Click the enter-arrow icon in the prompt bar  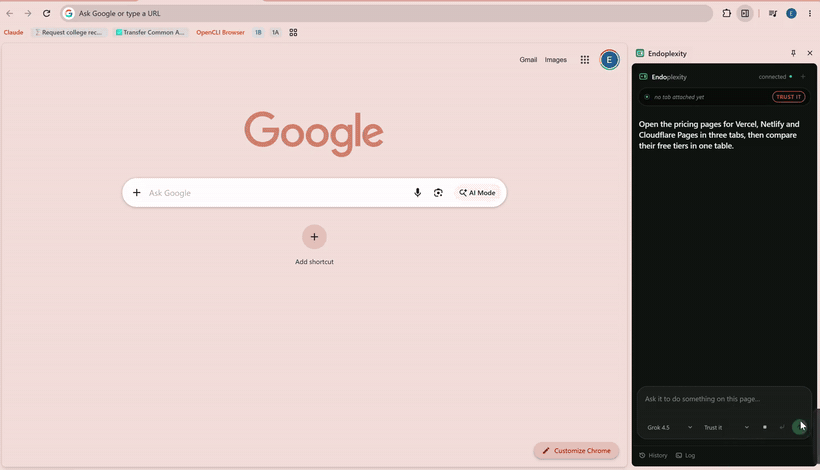tap(782, 427)
